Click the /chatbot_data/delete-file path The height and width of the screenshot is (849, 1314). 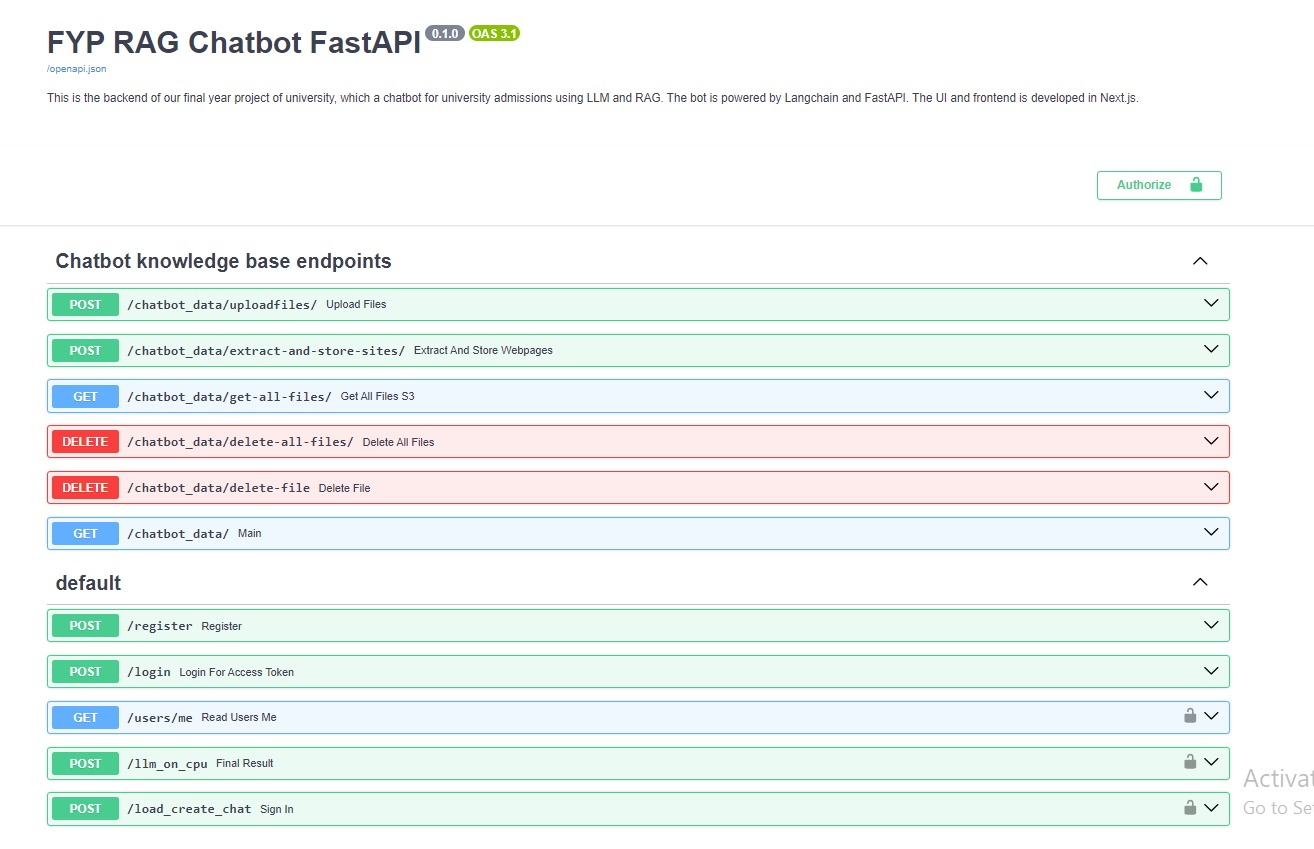218,488
